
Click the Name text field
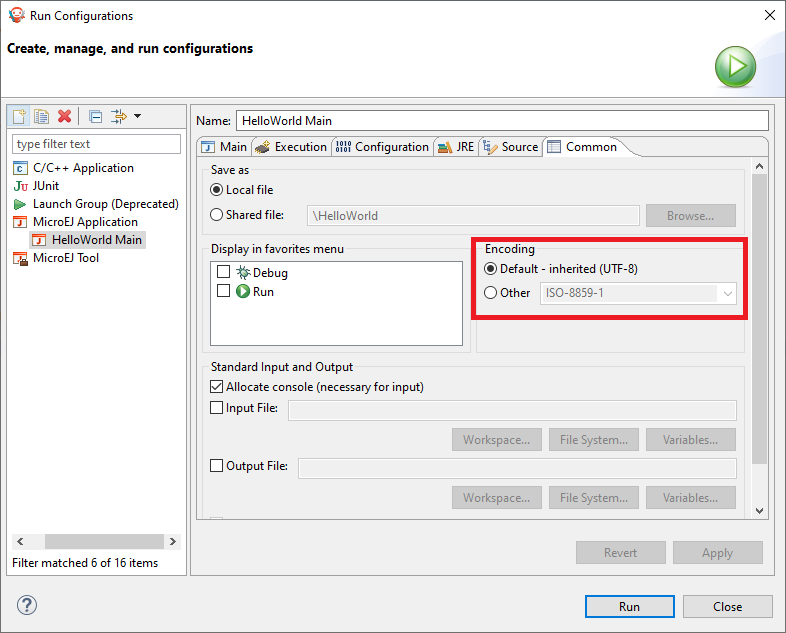point(502,121)
